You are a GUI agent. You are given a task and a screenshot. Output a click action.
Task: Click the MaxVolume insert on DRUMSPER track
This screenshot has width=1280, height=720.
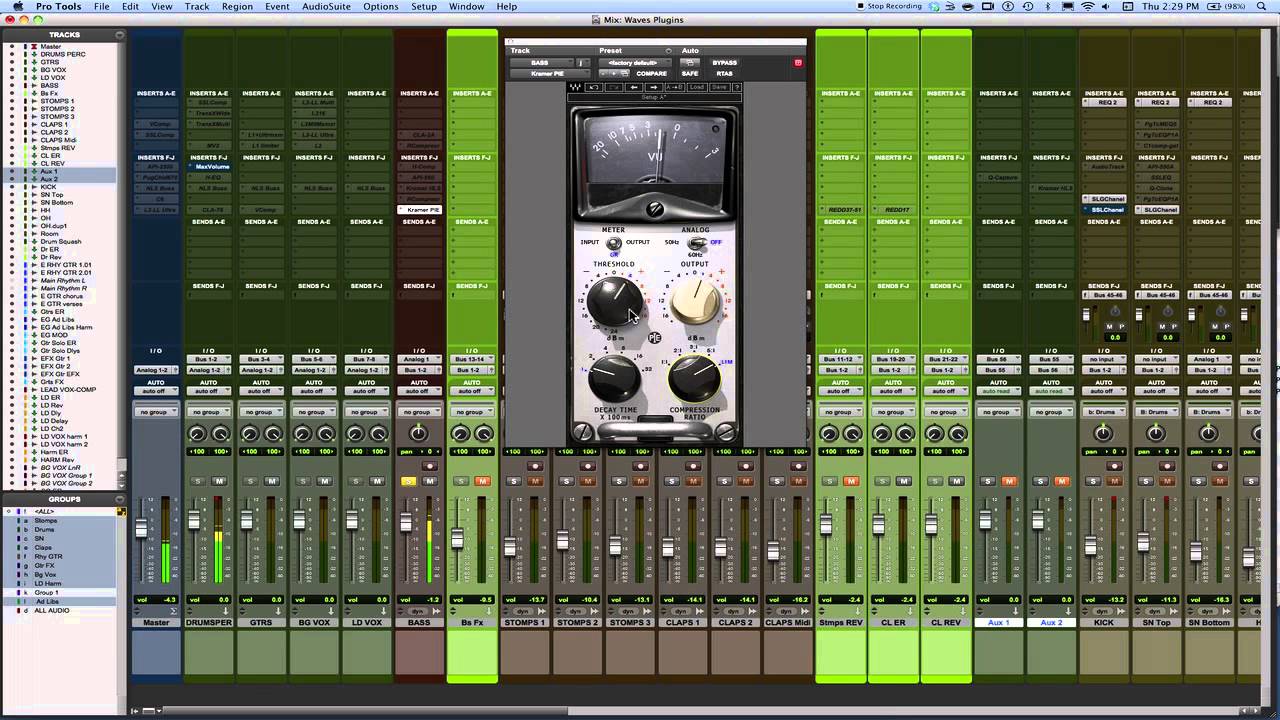(208, 167)
